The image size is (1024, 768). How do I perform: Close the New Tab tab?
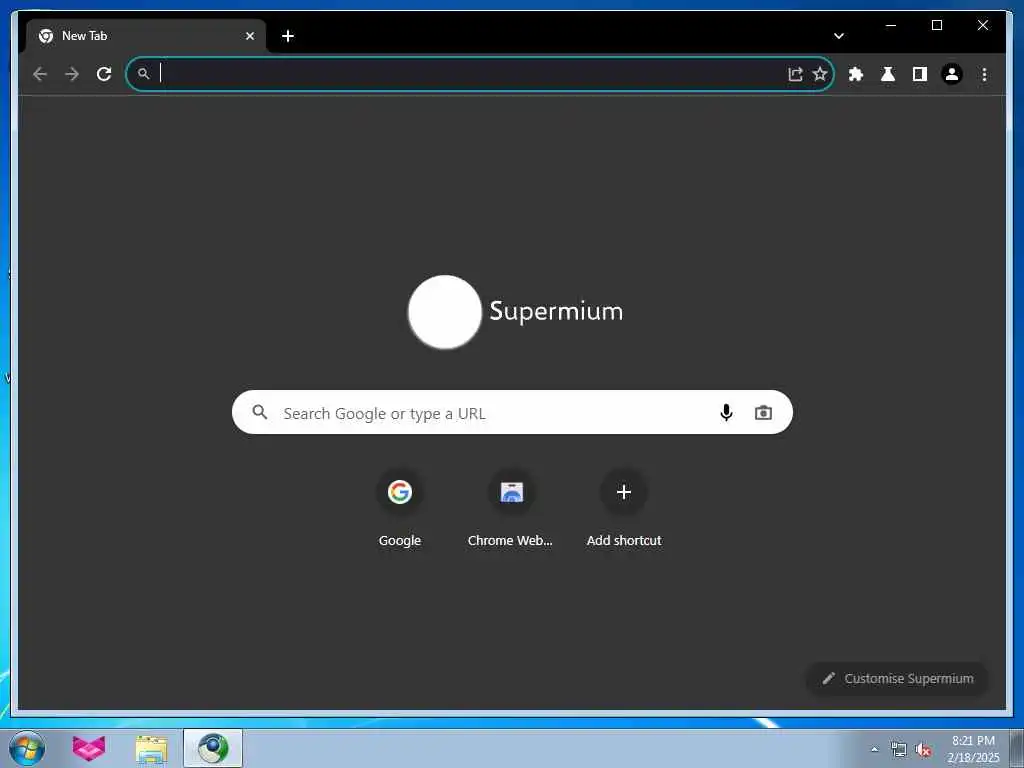[x=249, y=36]
